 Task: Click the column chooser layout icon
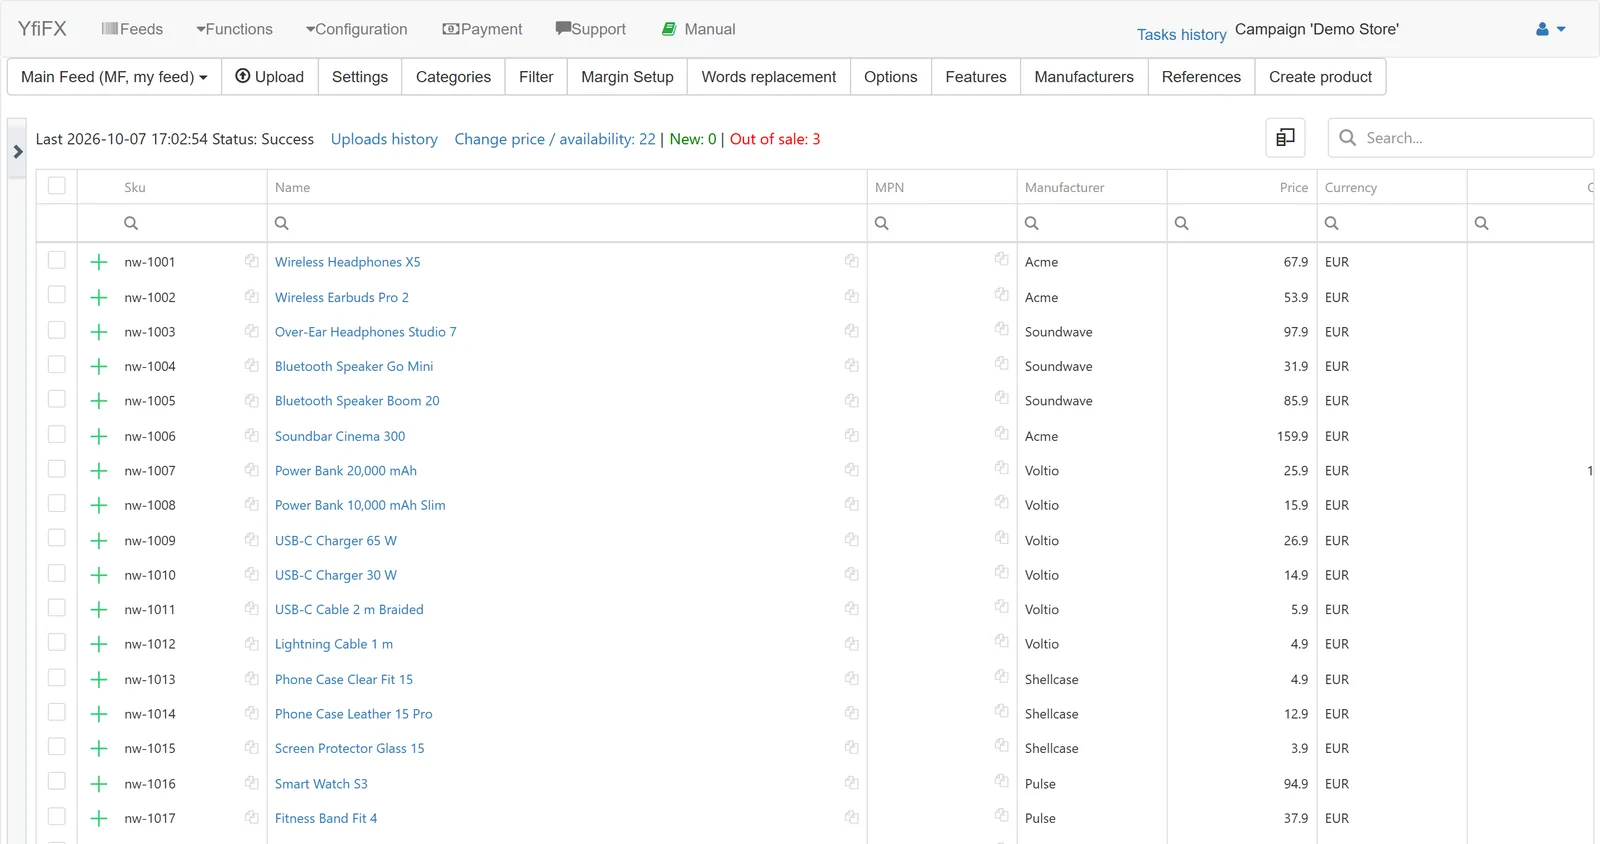pyautogui.click(x=1285, y=138)
